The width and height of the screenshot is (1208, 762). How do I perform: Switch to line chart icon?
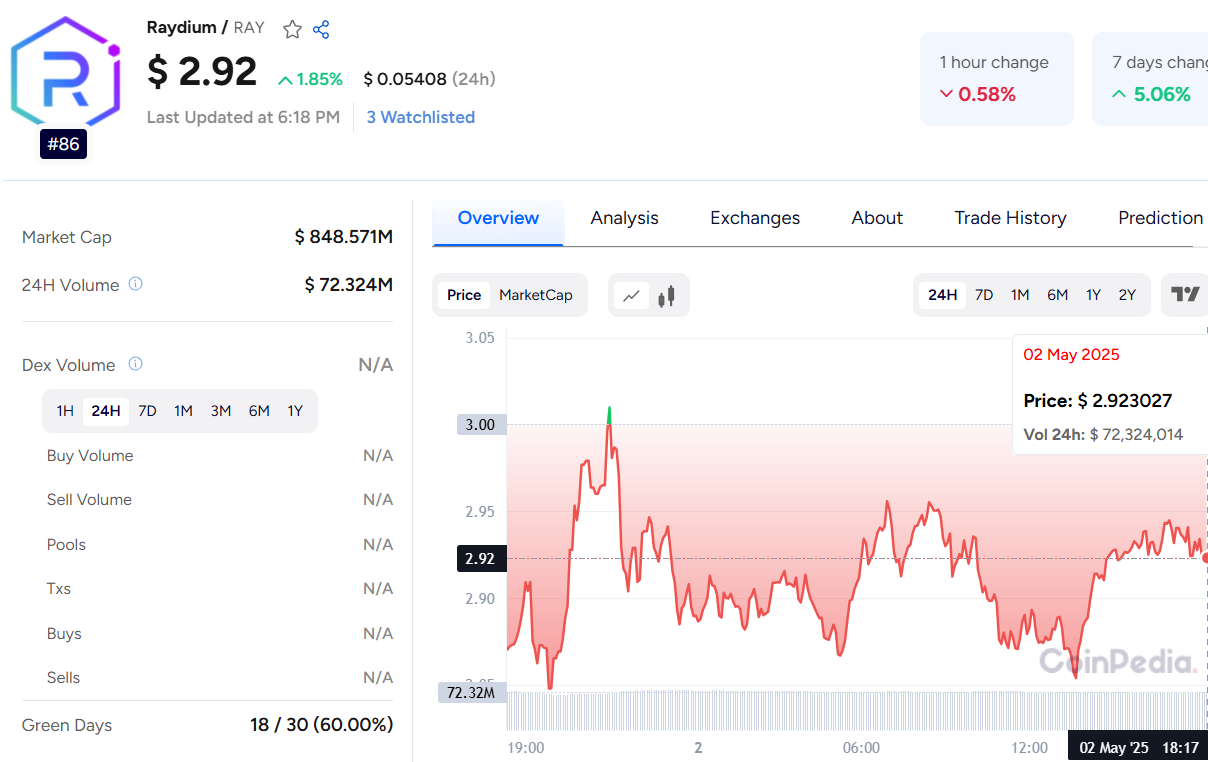click(631, 295)
